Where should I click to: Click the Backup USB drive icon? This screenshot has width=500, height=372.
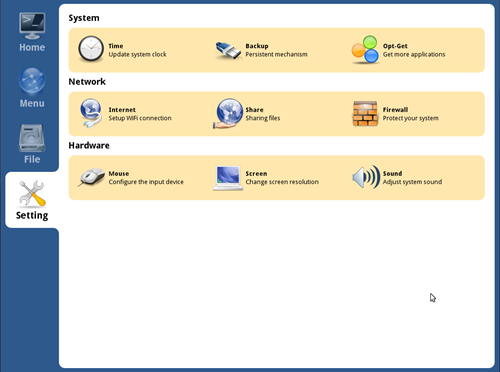(x=228, y=50)
